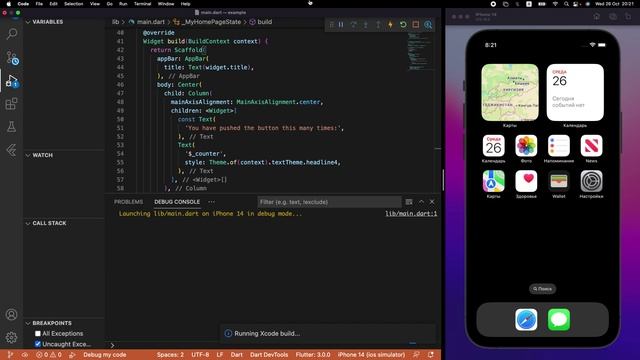Open Search in the activity bar

pyautogui.click(x=12, y=34)
